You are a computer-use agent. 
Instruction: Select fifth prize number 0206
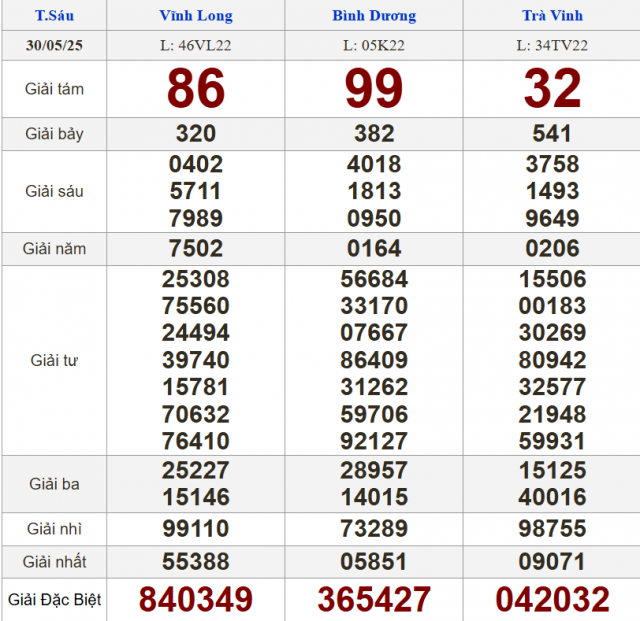coord(552,248)
